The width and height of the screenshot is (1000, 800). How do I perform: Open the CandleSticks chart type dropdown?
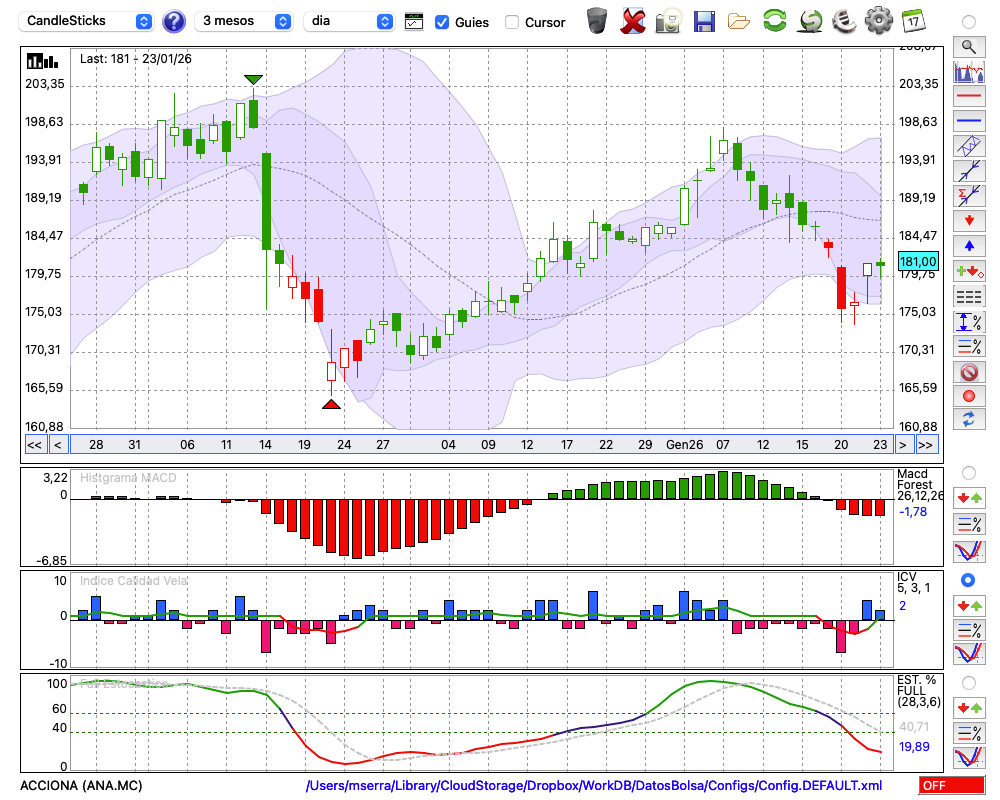click(x=87, y=21)
